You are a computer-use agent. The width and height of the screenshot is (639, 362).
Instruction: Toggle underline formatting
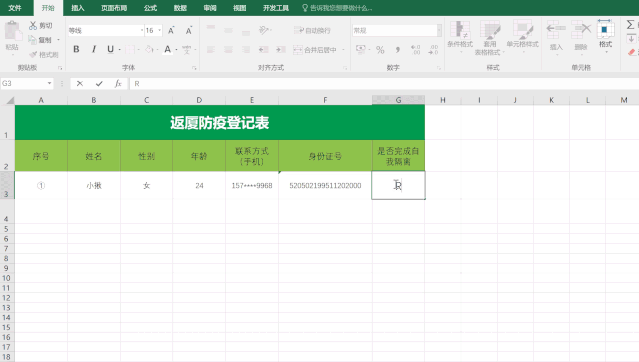pos(110,49)
